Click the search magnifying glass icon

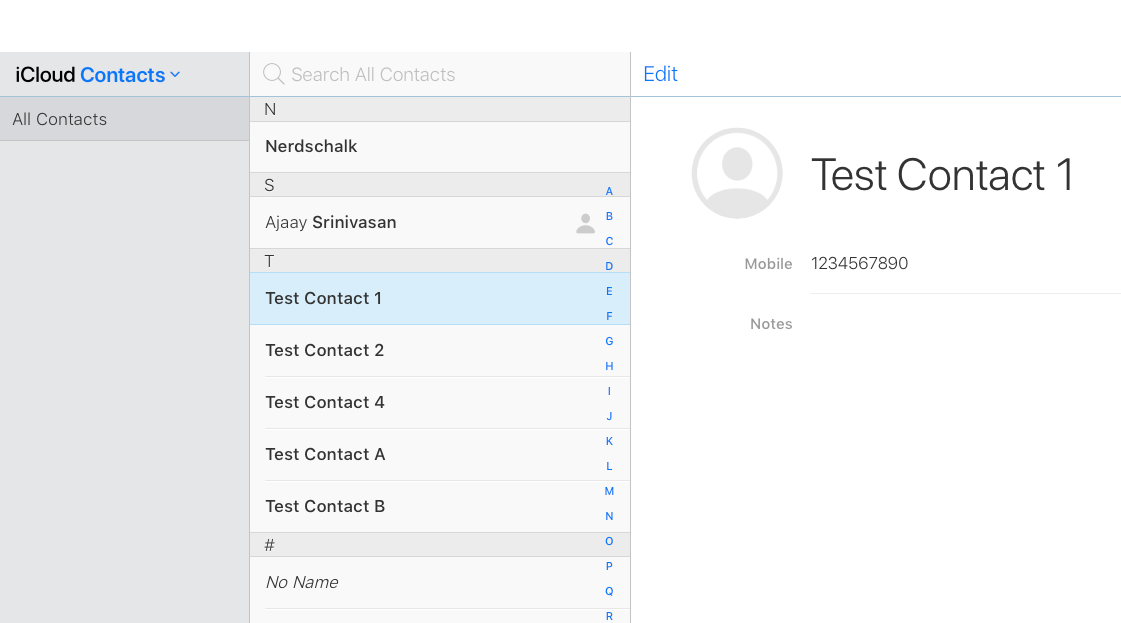(x=273, y=74)
